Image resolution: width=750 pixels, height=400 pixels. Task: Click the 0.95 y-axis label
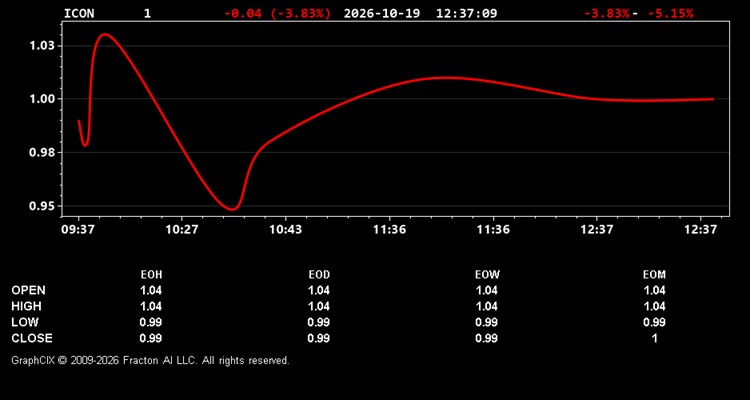point(44,206)
